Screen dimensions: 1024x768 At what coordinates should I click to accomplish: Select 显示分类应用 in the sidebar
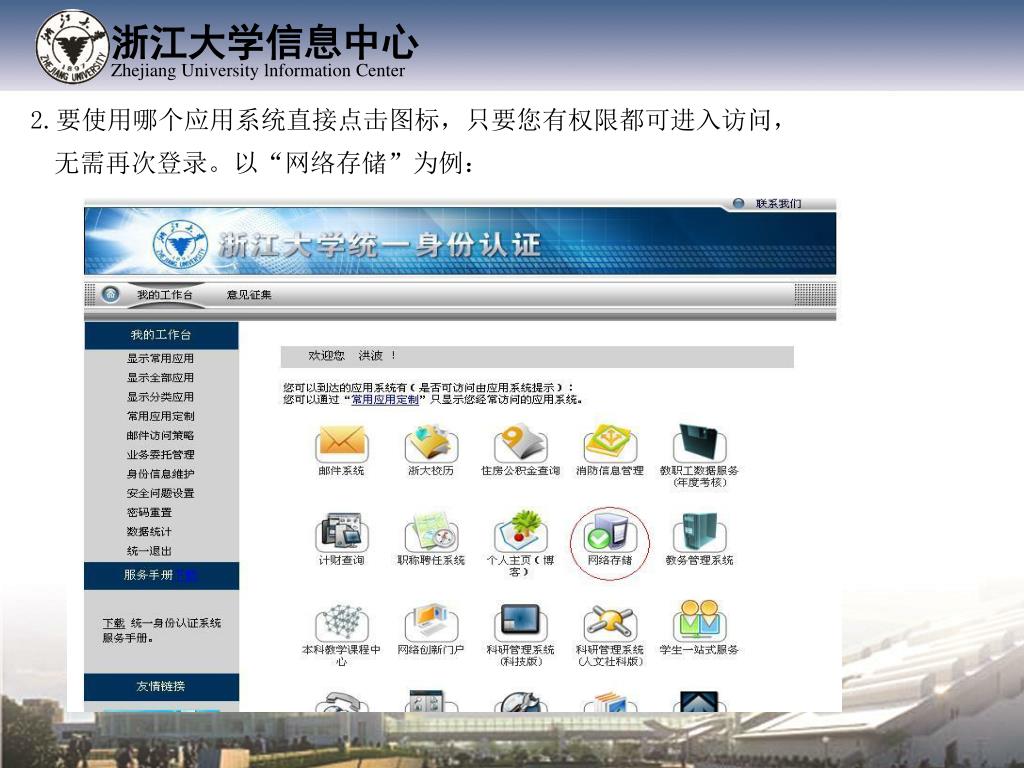(161, 396)
